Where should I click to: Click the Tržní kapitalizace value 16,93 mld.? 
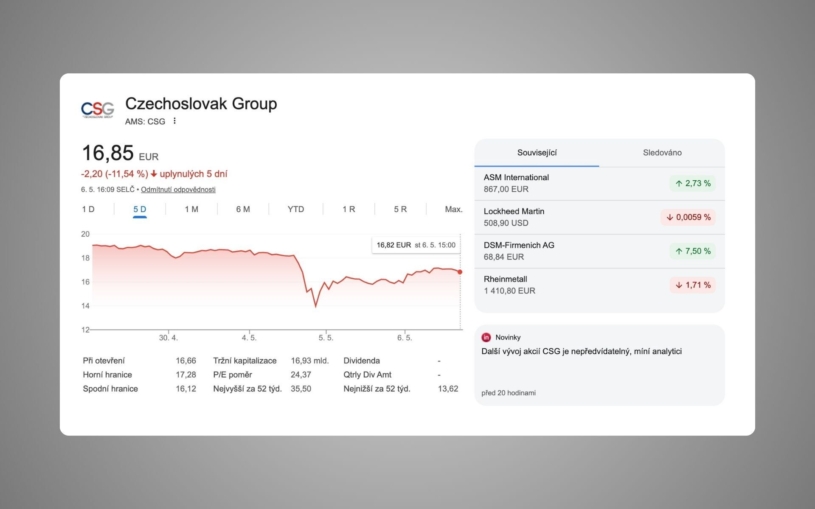point(310,361)
